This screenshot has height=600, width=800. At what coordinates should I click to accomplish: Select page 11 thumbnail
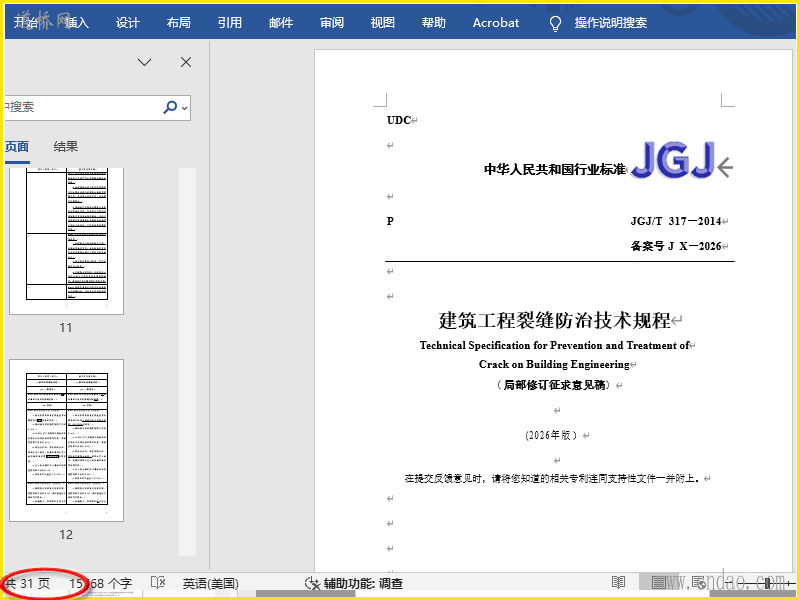(x=66, y=241)
